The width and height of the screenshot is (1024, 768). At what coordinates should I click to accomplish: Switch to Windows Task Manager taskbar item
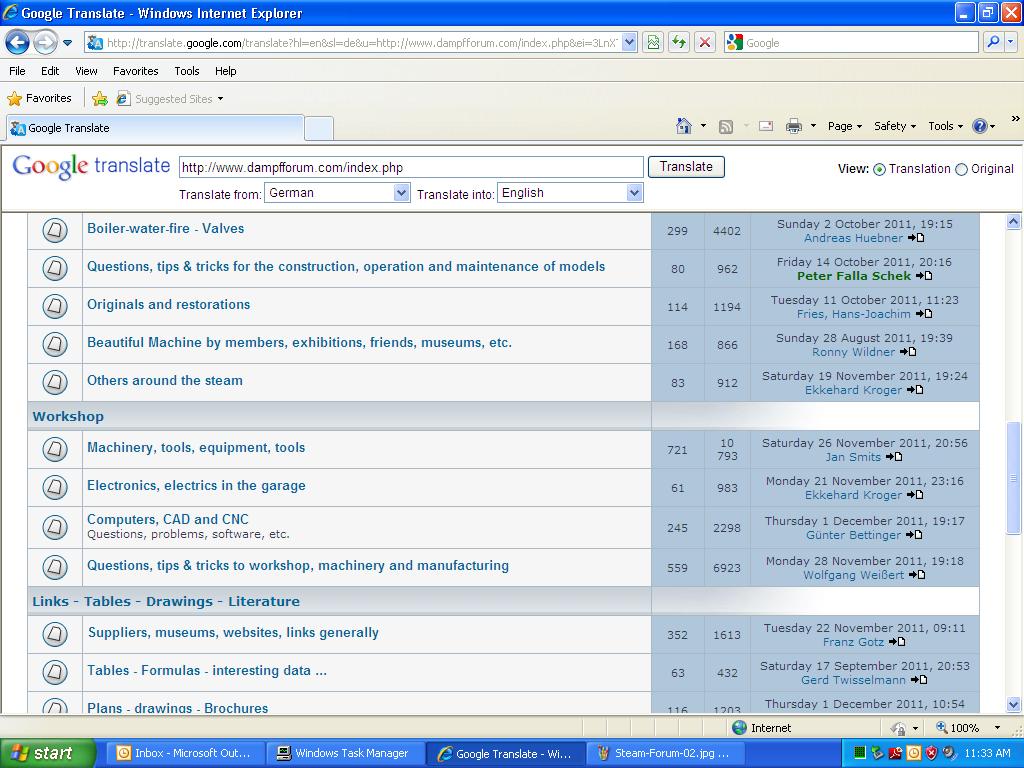point(343,753)
